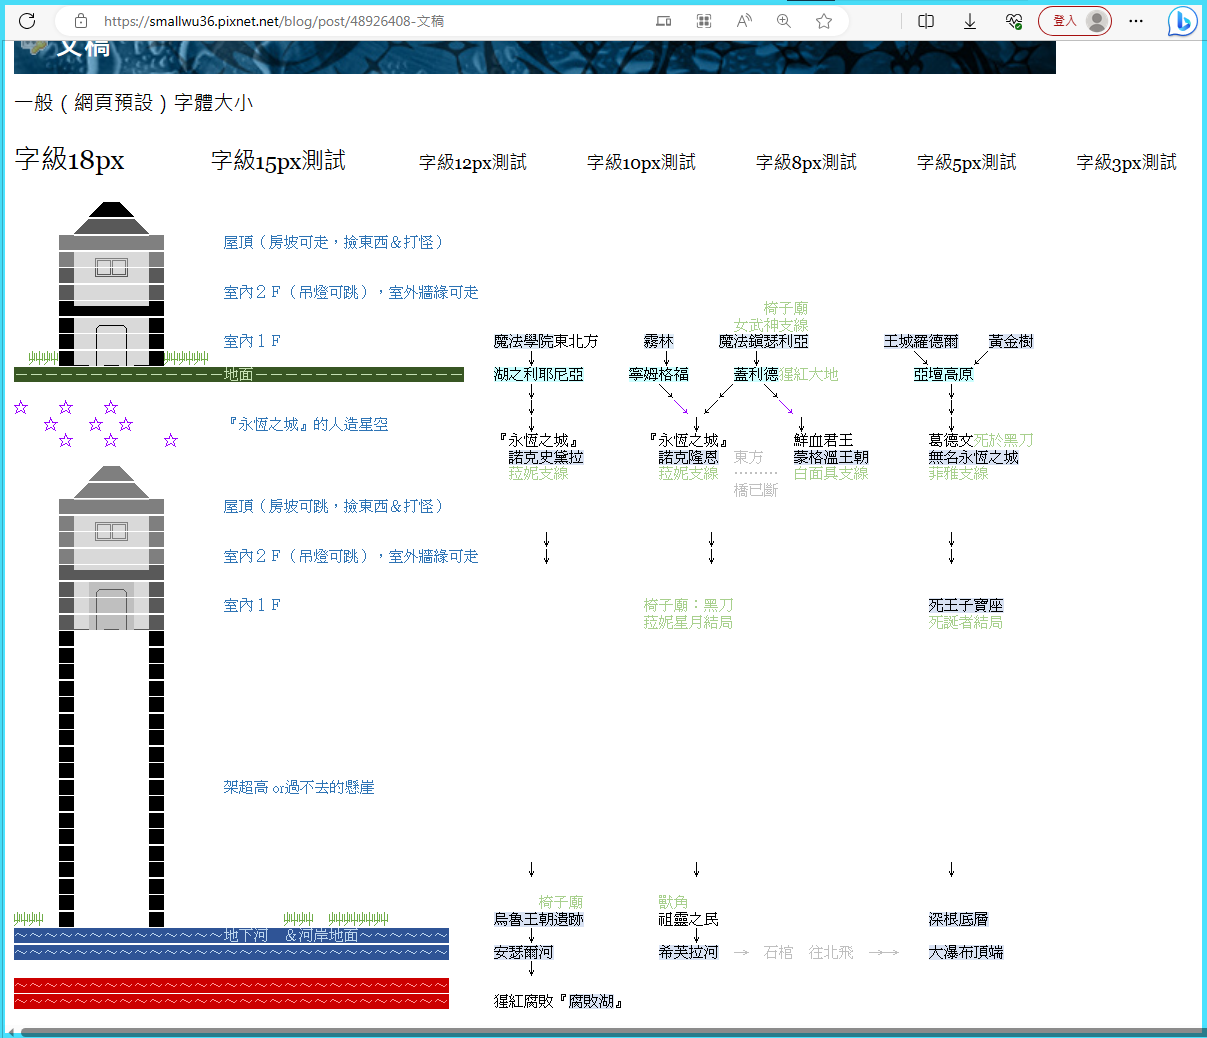Toggle the favorites star for this page
1207x1038 pixels.
[x=823, y=20]
